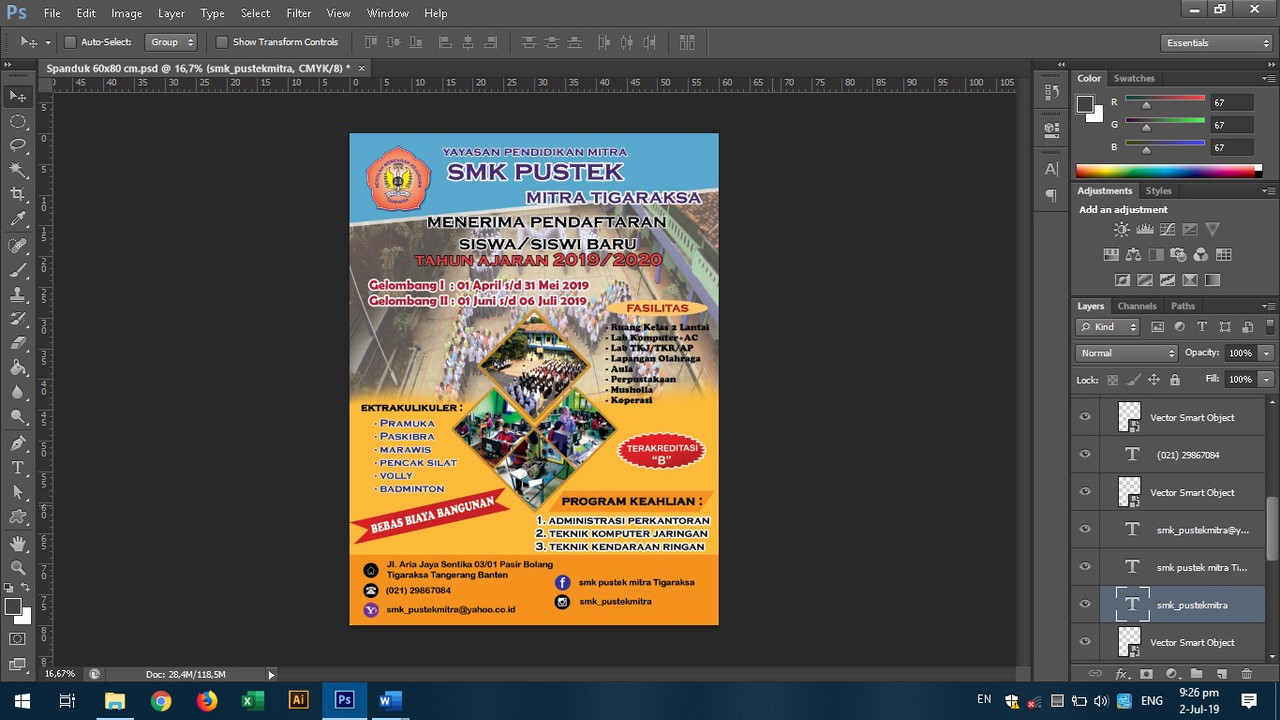The height and width of the screenshot is (720, 1280).
Task: Close the Spanduk 60x80 cm.psd document tab
Action: [362, 68]
